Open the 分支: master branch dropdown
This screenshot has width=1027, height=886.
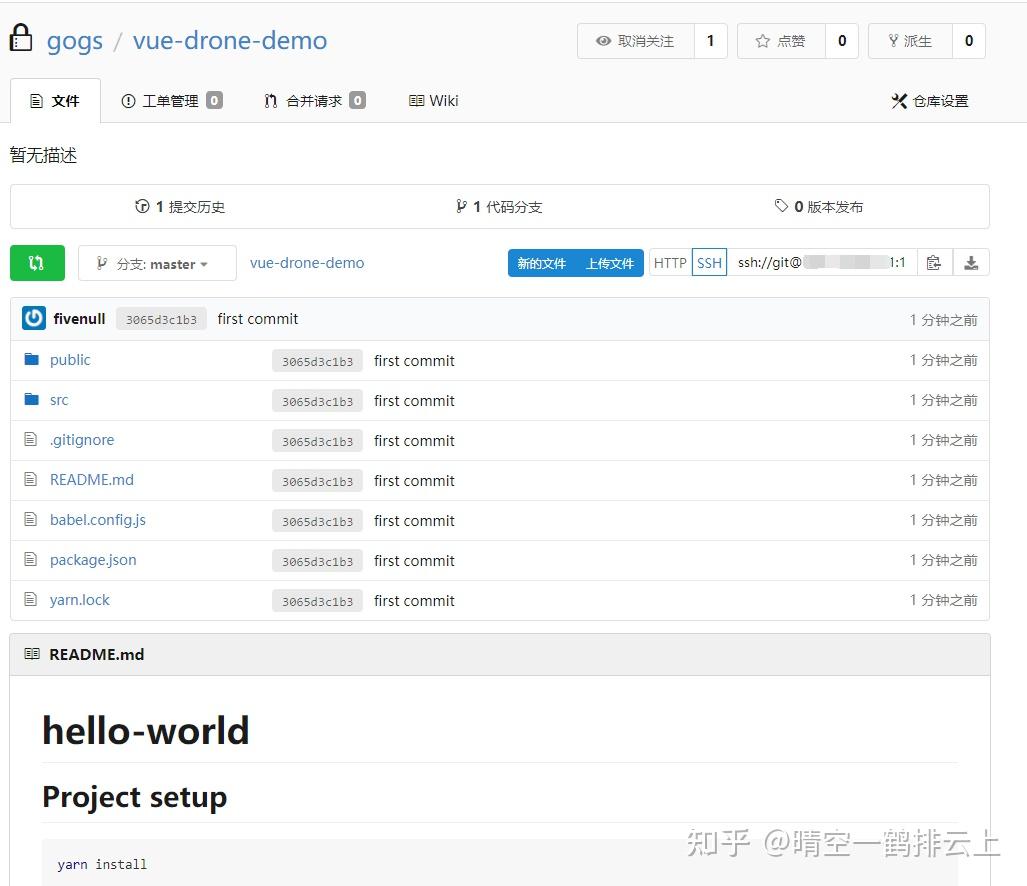(156, 263)
